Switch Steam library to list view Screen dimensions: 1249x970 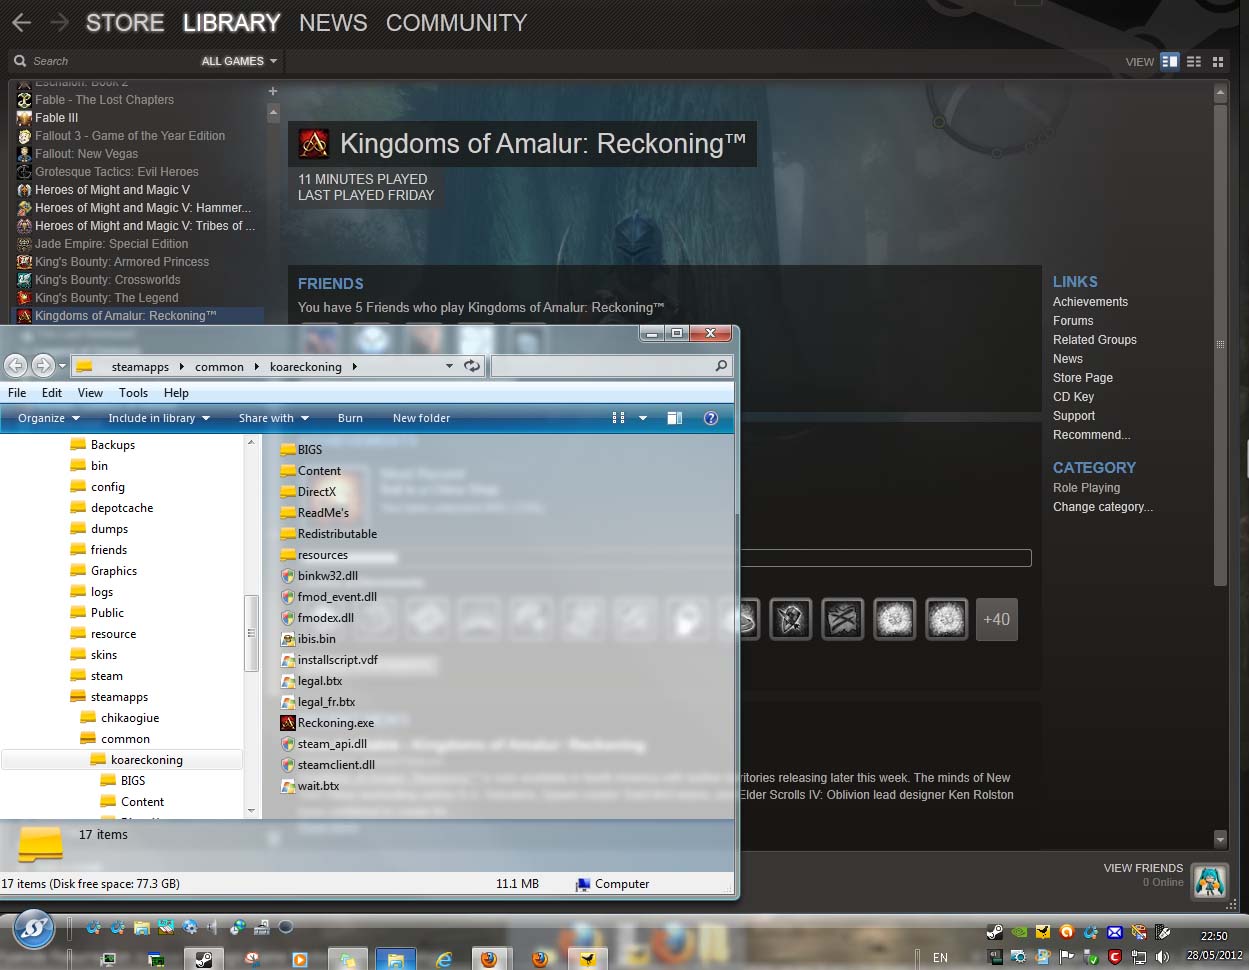[1194, 62]
